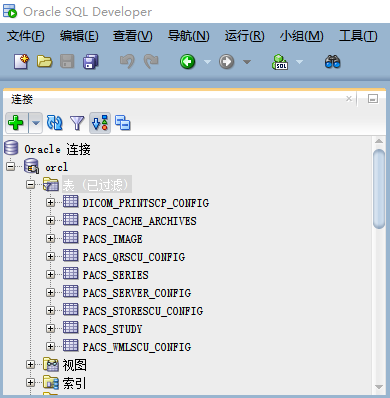Image resolution: width=390 pixels, height=398 pixels.
Task: Select the 连接 panel tab
Action: click(22, 99)
